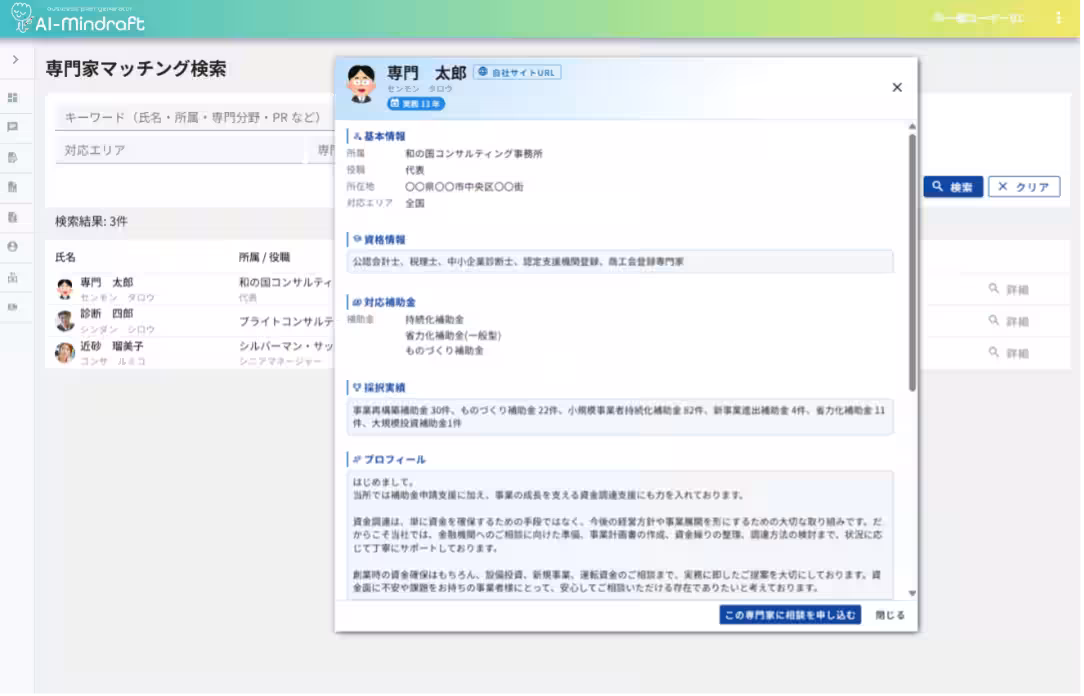Click the 専門 太郎 name in dialog header
Screen dimensions: 1084x696
point(428,73)
